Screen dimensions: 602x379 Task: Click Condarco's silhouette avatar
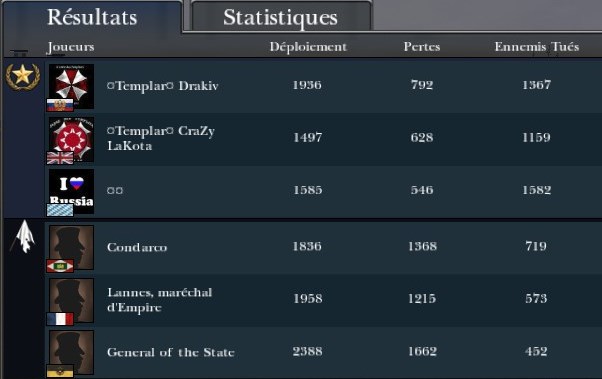(x=71, y=247)
